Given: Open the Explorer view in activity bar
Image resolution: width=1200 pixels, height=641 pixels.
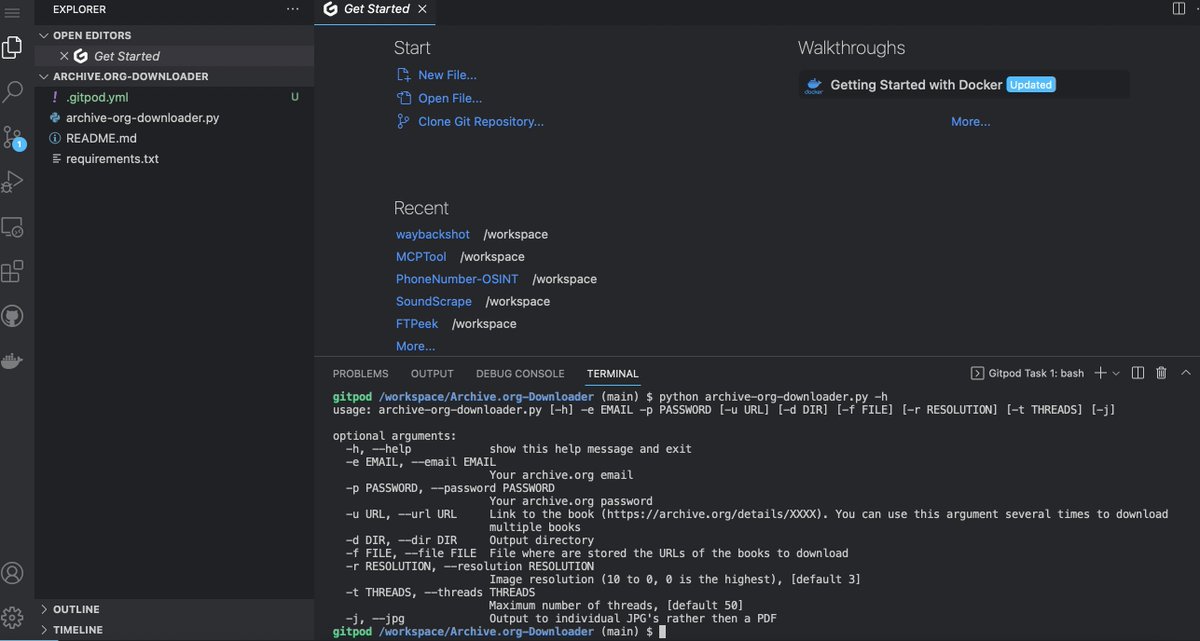Looking at the screenshot, I should 13,47.
